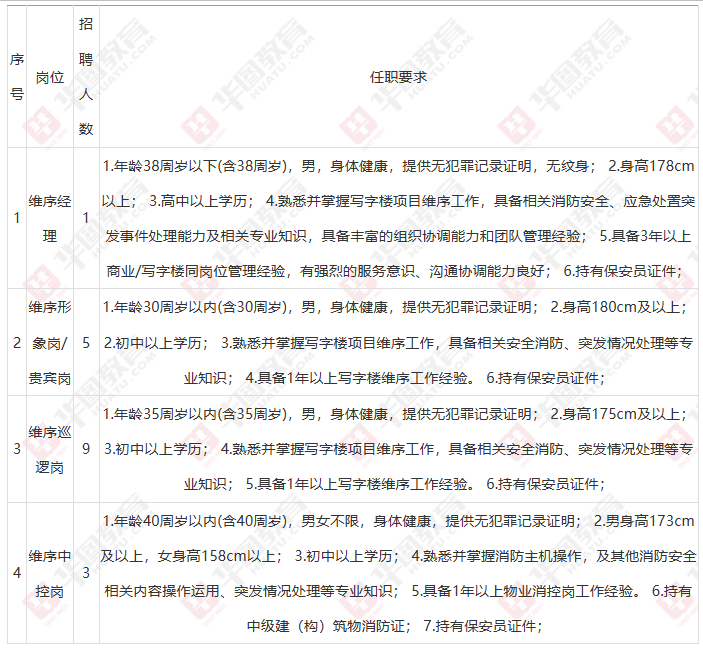Click serial number 2 in 维序形象岗 row
Viewport: 703px width, 648px height.
pyautogui.click(x=17, y=343)
